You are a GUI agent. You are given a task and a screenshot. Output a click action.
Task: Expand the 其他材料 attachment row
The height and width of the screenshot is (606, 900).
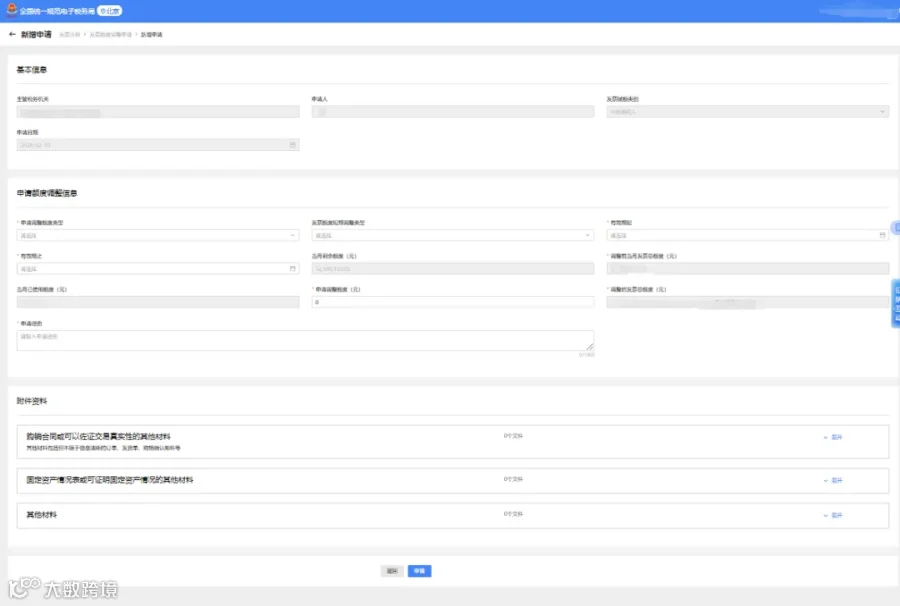point(833,515)
